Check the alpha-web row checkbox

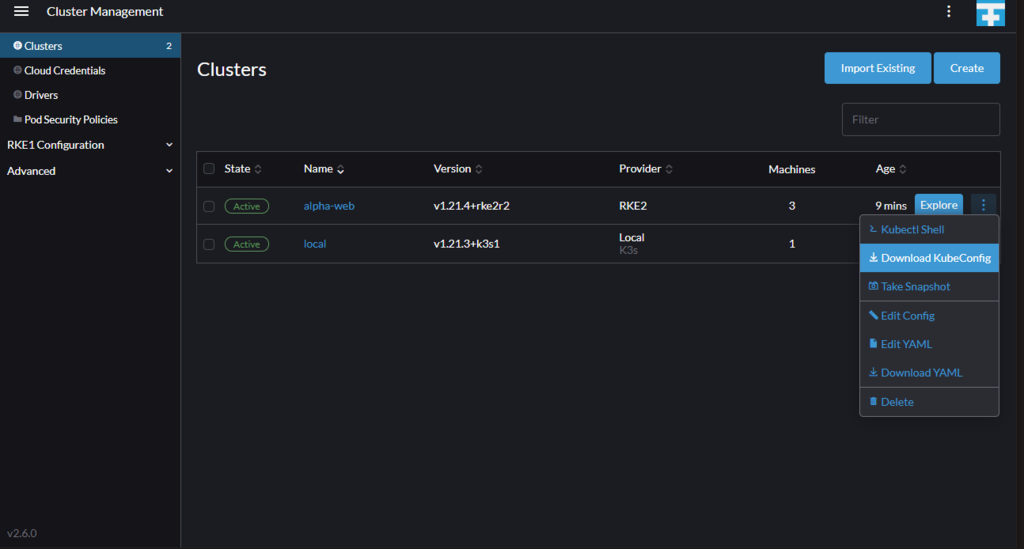[x=209, y=206]
